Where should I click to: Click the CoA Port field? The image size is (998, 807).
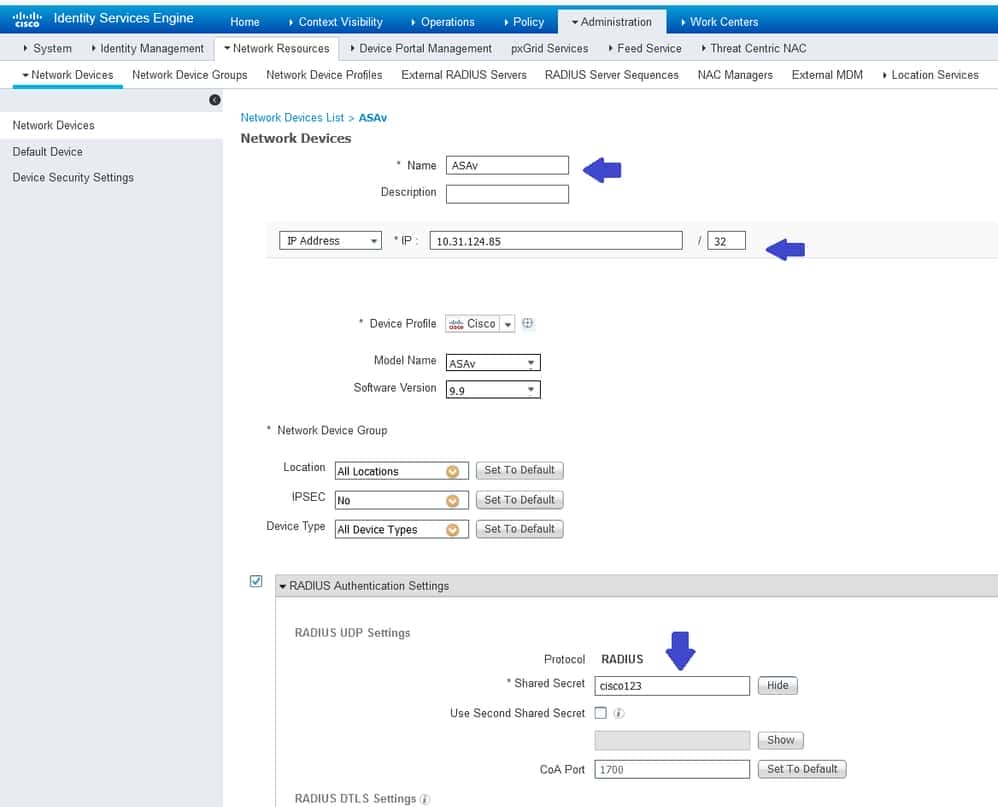672,769
